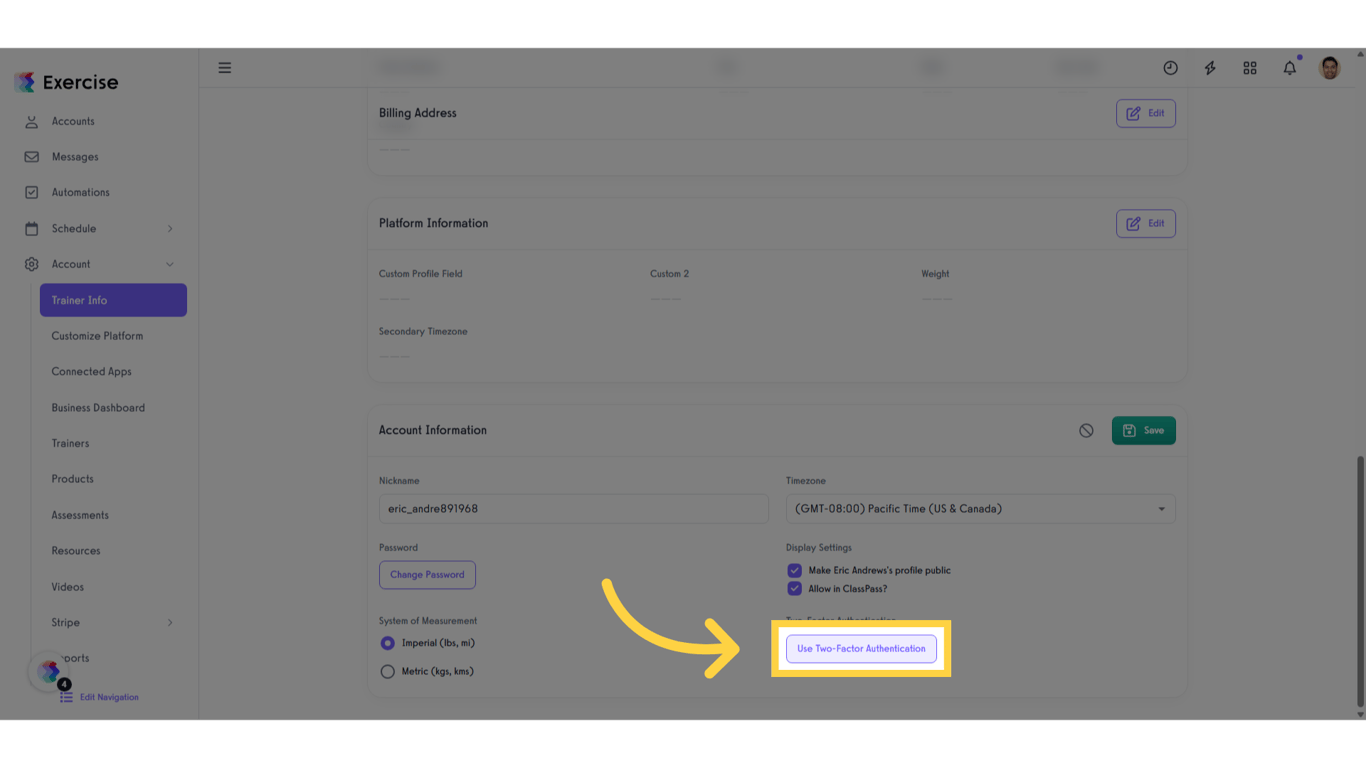Select the Automations checkmark icon

(33, 192)
